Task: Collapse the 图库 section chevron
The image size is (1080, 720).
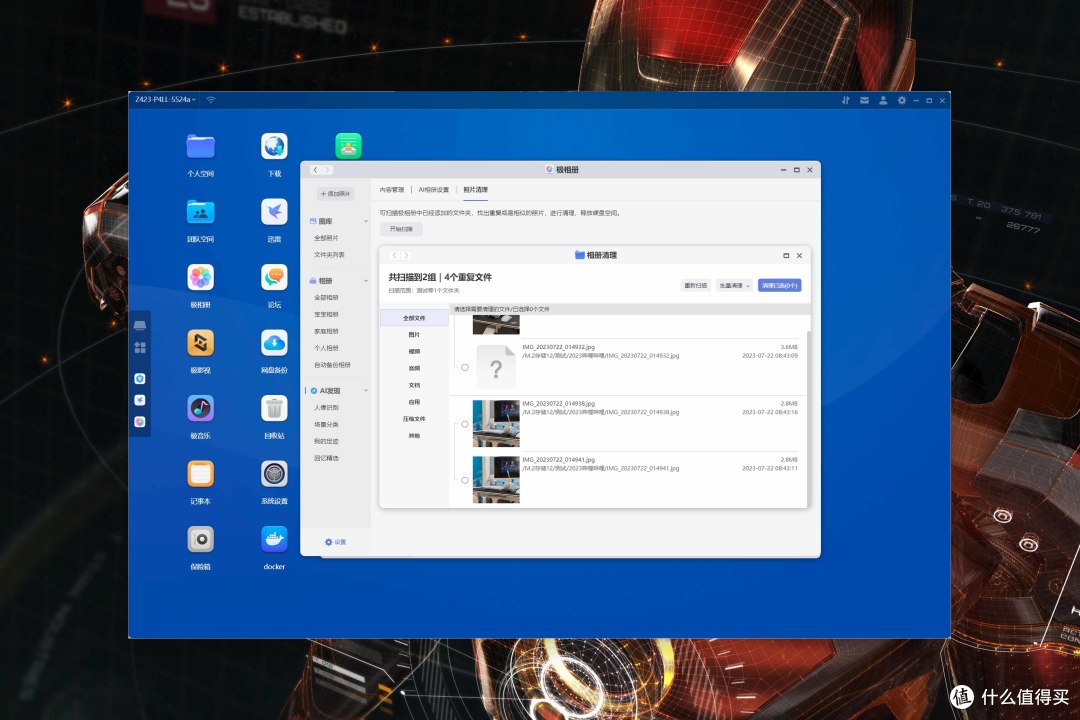Action: tap(366, 221)
